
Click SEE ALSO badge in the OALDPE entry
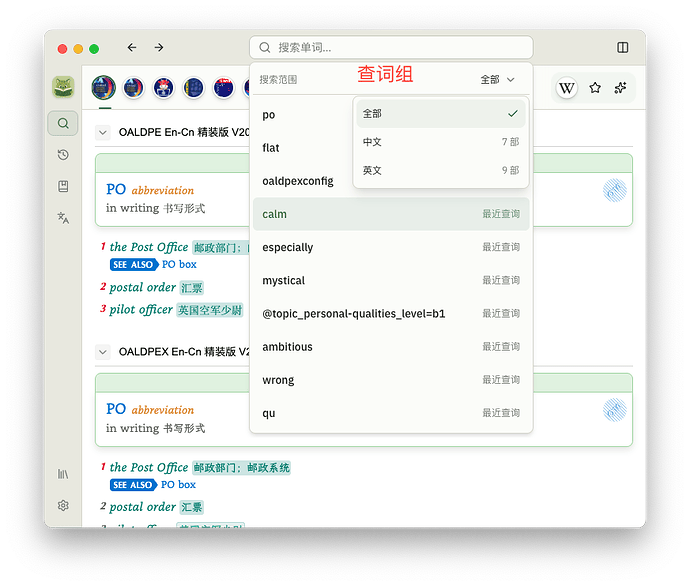point(133,264)
